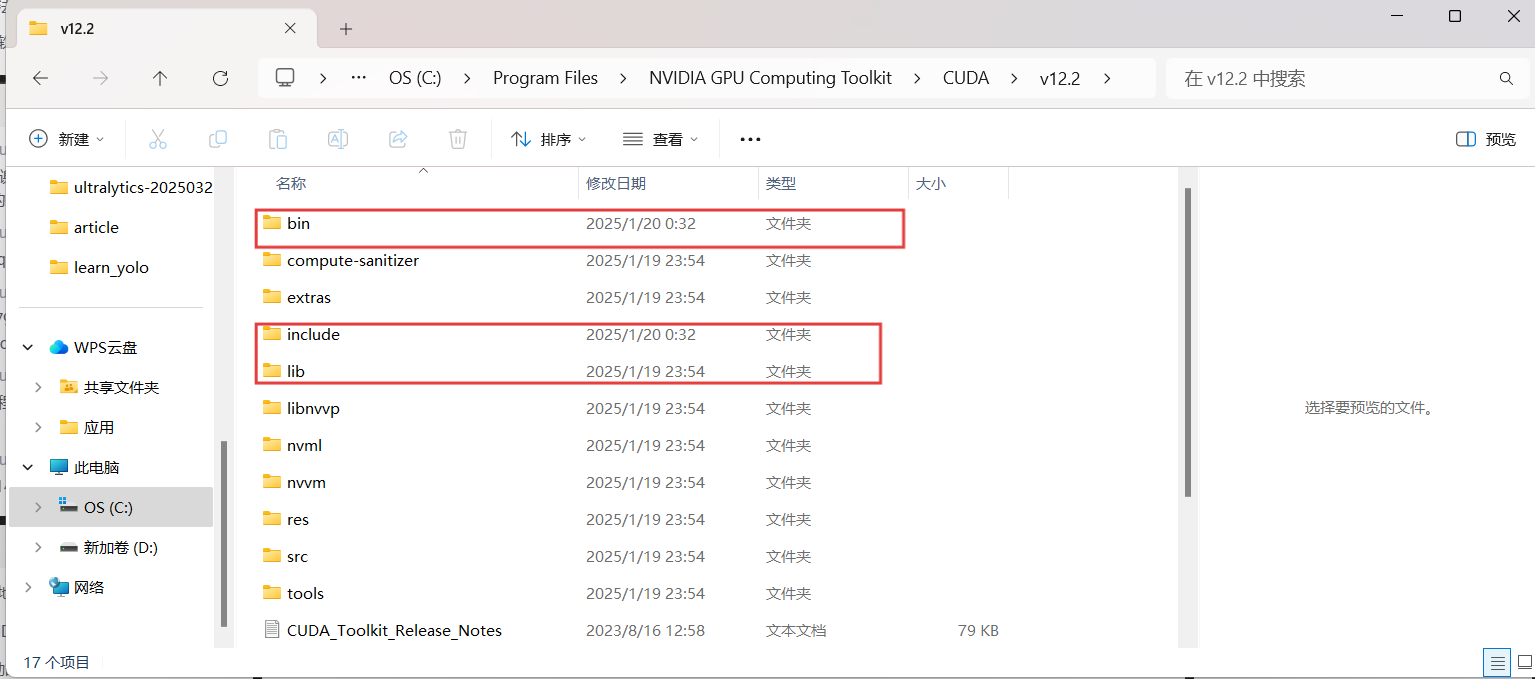
Task: Click the navigation pane scrollbar
Action: pos(223,533)
